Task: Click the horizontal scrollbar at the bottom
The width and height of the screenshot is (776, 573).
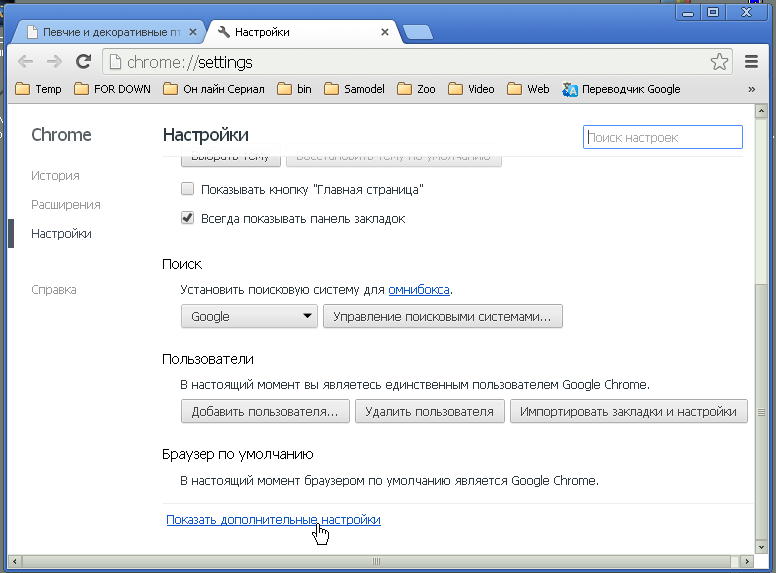Action: click(380, 560)
